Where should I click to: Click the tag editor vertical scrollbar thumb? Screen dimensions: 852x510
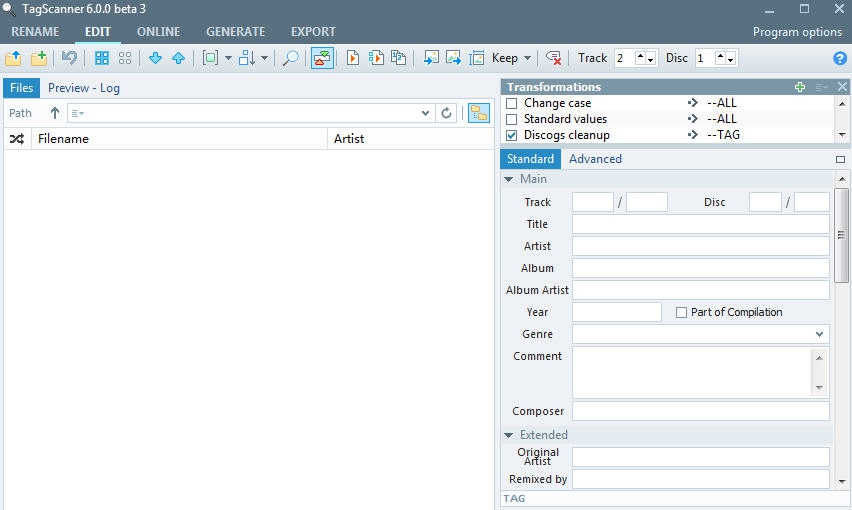(841, 235)
